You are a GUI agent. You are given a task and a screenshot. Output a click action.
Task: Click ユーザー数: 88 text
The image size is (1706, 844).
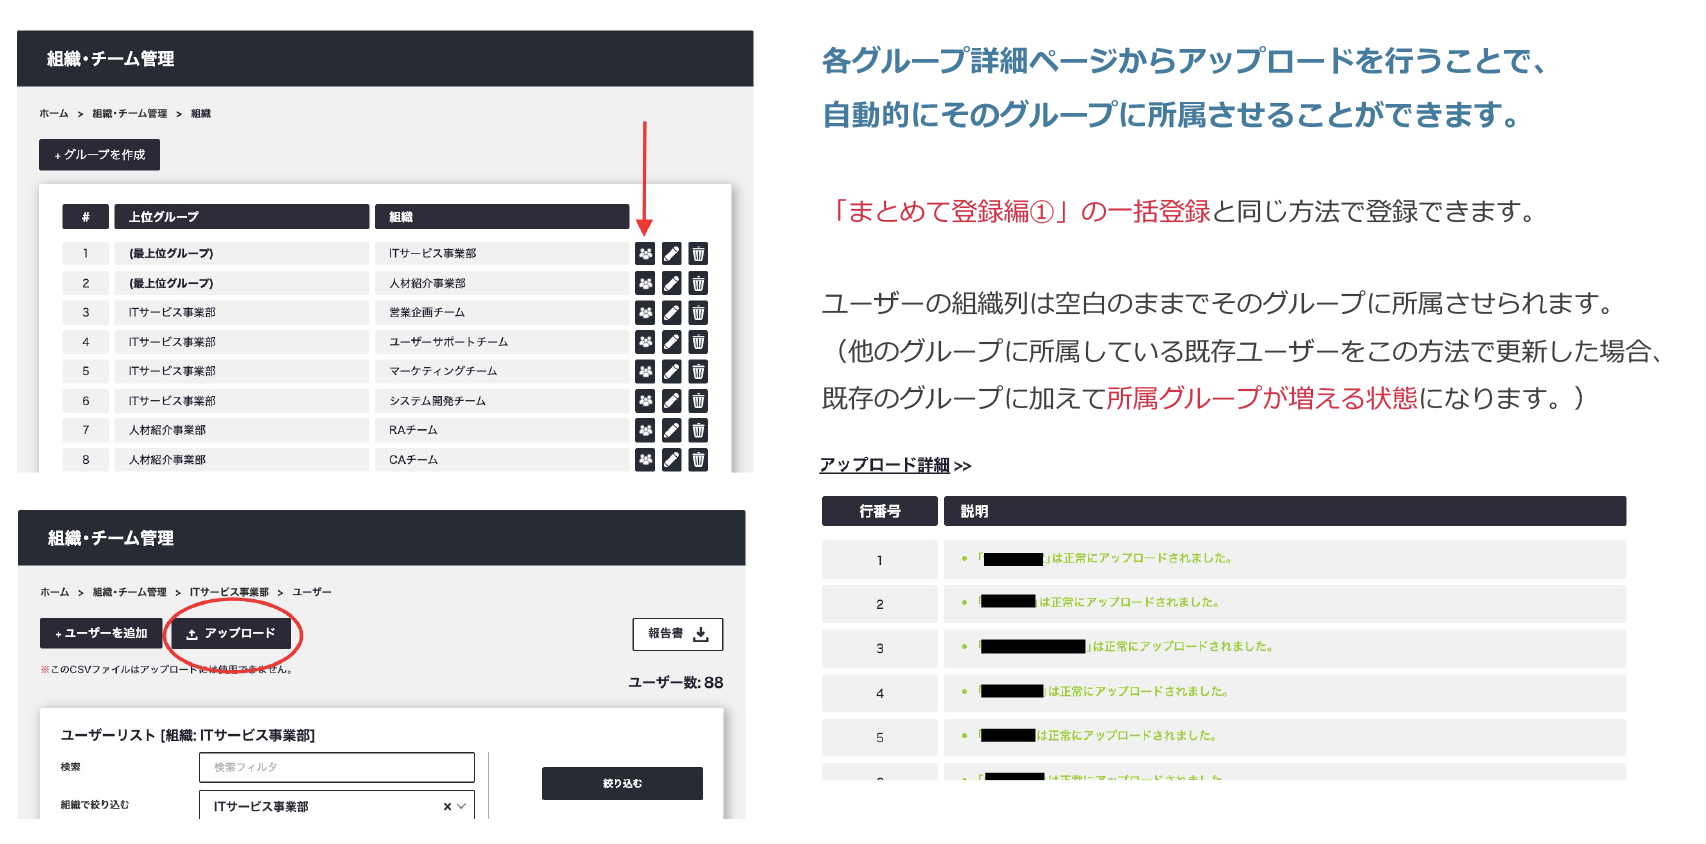point(676,683)
